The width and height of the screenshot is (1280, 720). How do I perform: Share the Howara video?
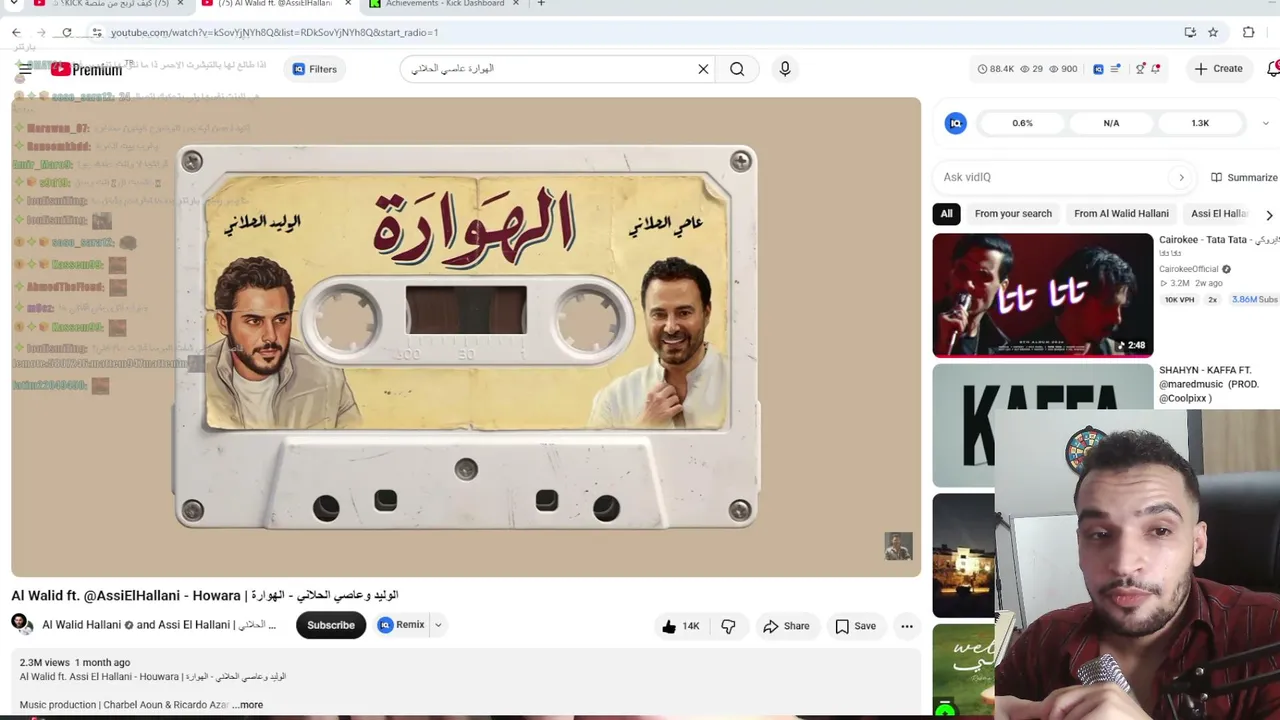point(786,626)
